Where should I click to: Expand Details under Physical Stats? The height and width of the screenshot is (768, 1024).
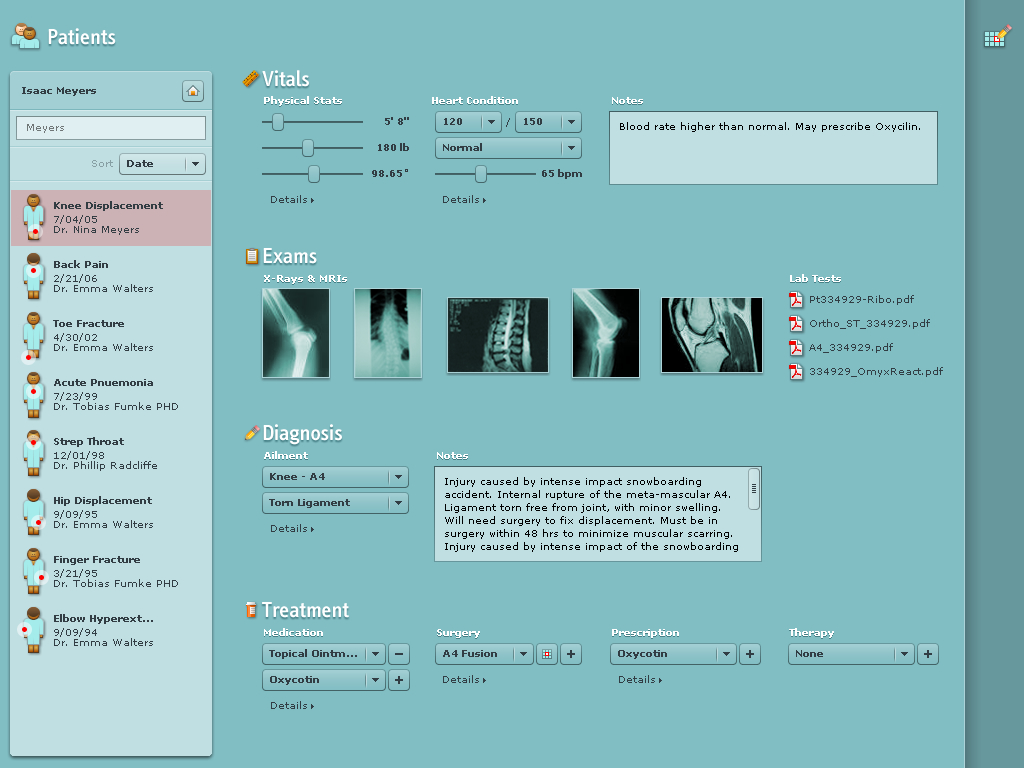pos(292,200)
